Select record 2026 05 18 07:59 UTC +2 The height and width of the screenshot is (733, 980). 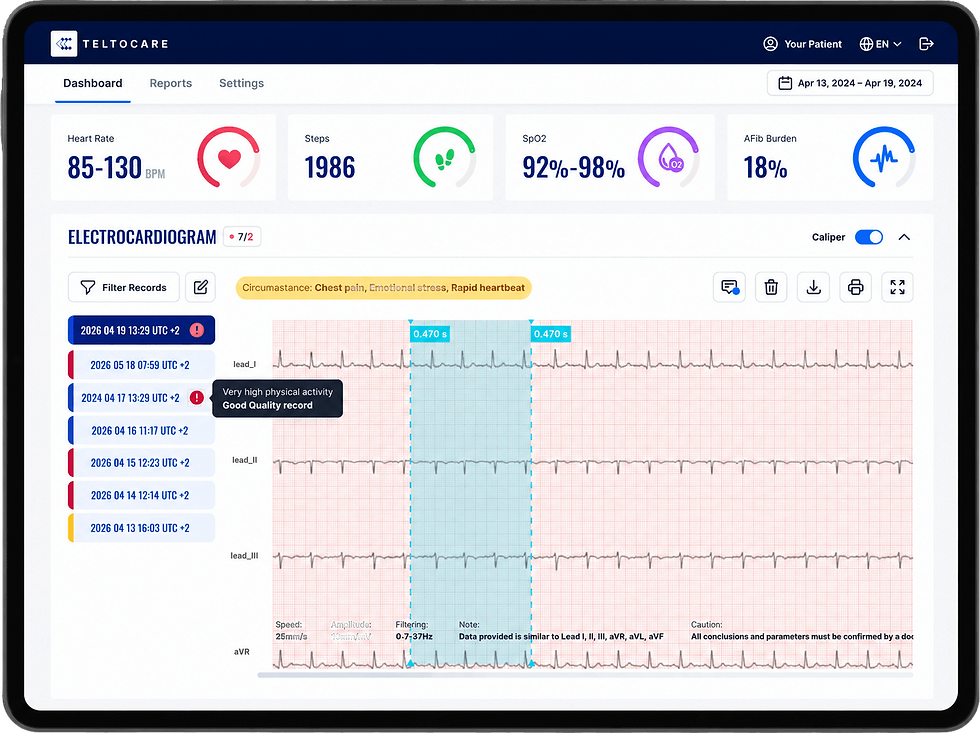coord(141,365)
